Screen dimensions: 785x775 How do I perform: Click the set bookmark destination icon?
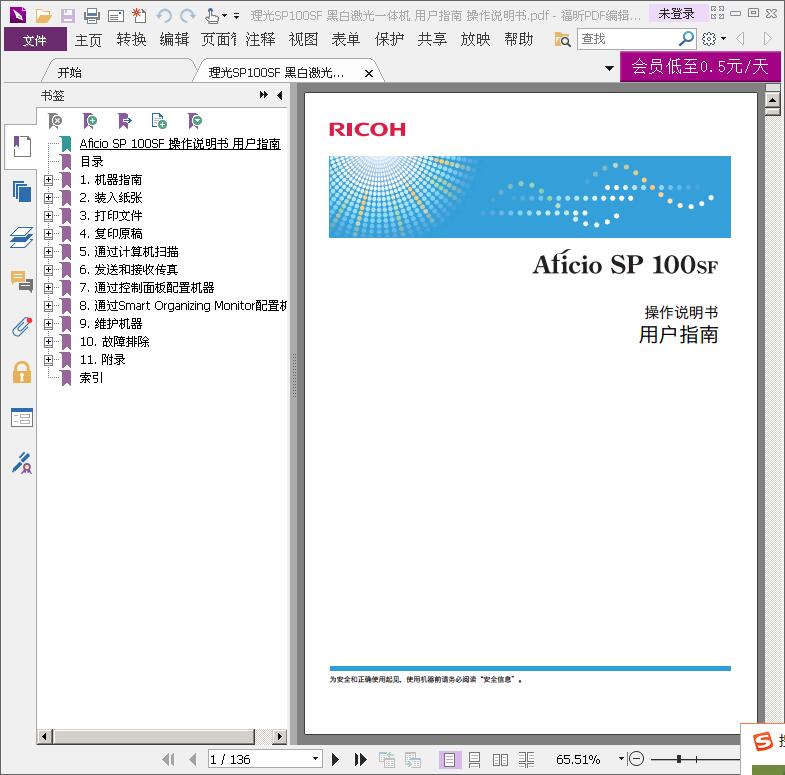pos(124,121)
